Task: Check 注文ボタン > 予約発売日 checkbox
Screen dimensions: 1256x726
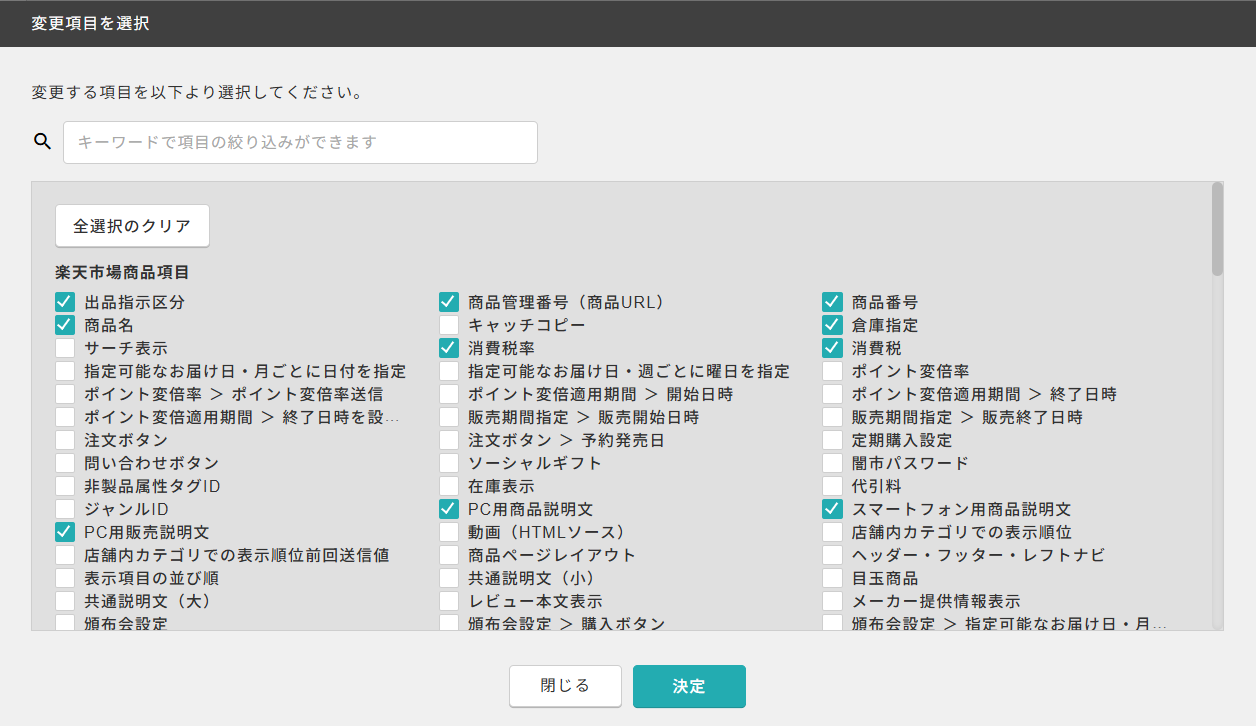Action: click(449, 440)
